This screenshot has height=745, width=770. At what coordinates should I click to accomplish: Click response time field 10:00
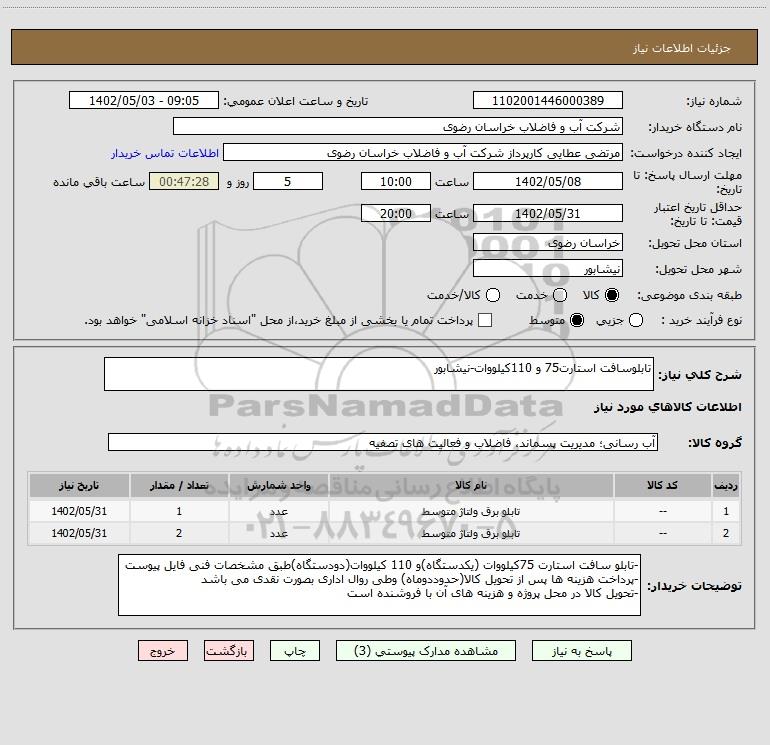pos(396,181)
